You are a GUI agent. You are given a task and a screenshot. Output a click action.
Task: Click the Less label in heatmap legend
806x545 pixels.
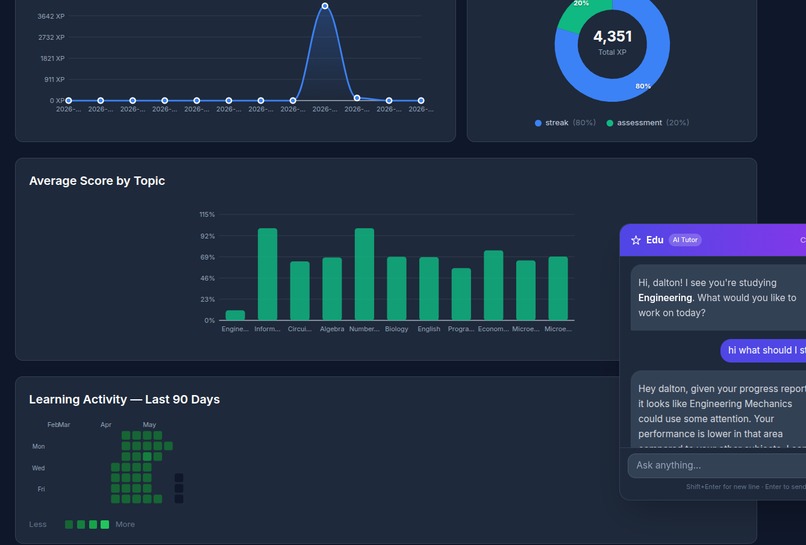click(x=38, y=524)
